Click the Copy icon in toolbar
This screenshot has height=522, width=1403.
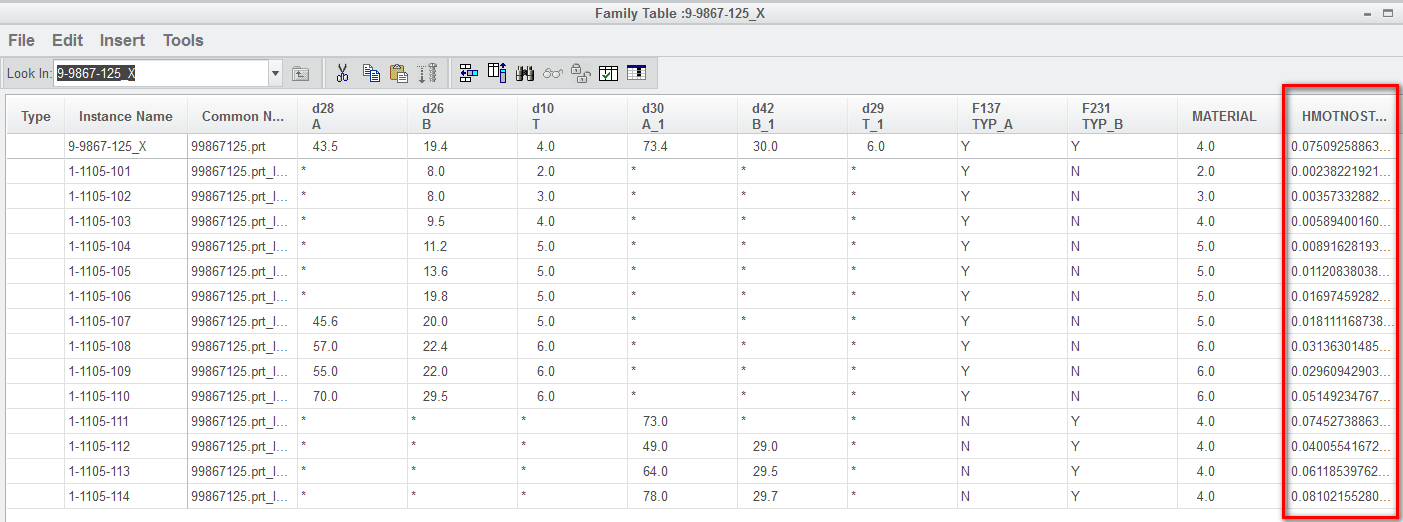coord(371,73)
